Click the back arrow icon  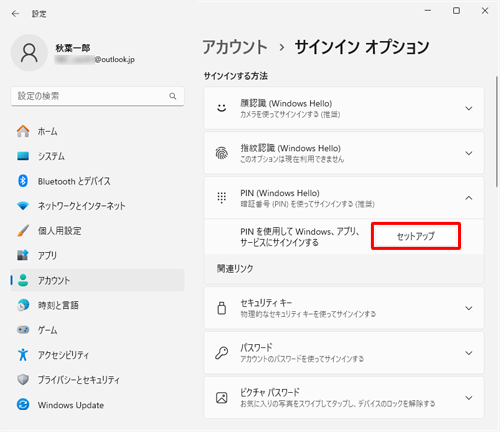coord(15,14)
